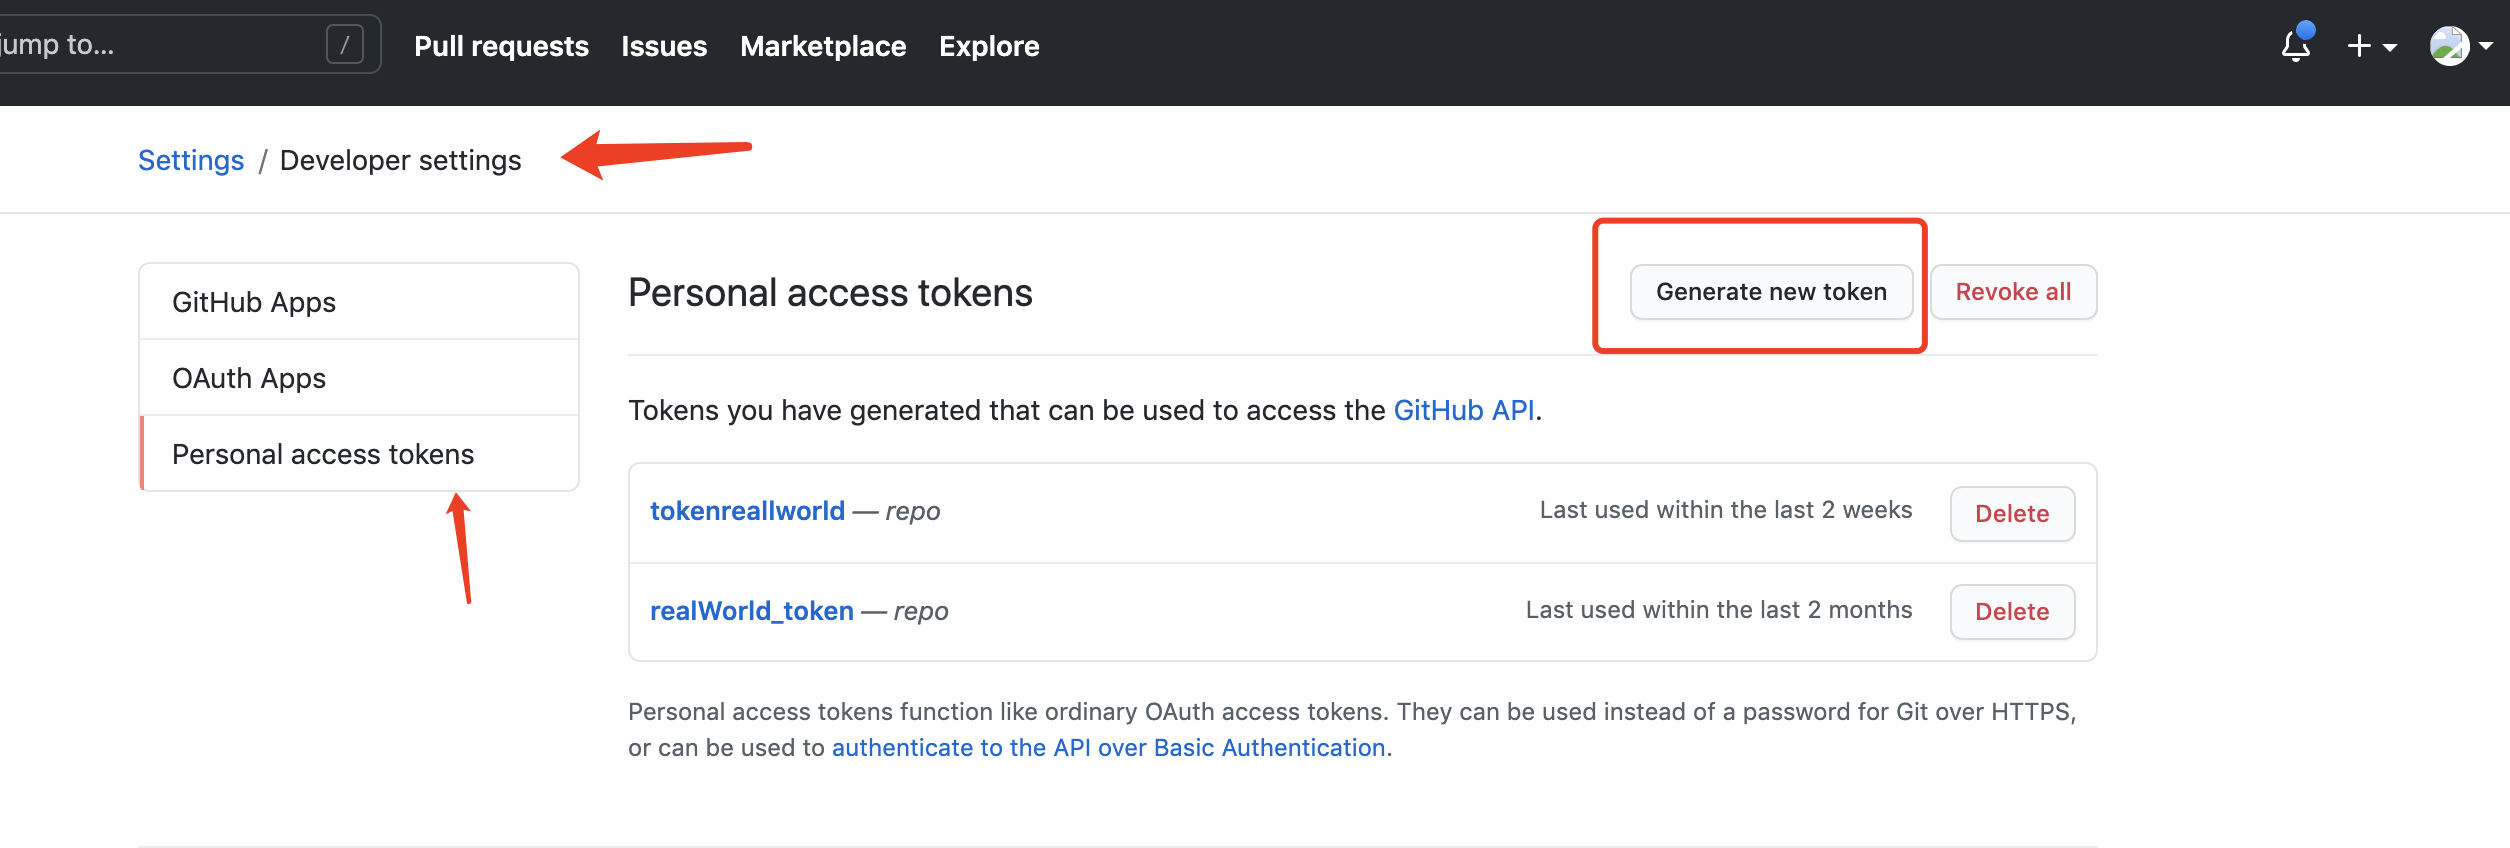
Task: Select Personal access tokens sidebar item
Action: point(359,454)
